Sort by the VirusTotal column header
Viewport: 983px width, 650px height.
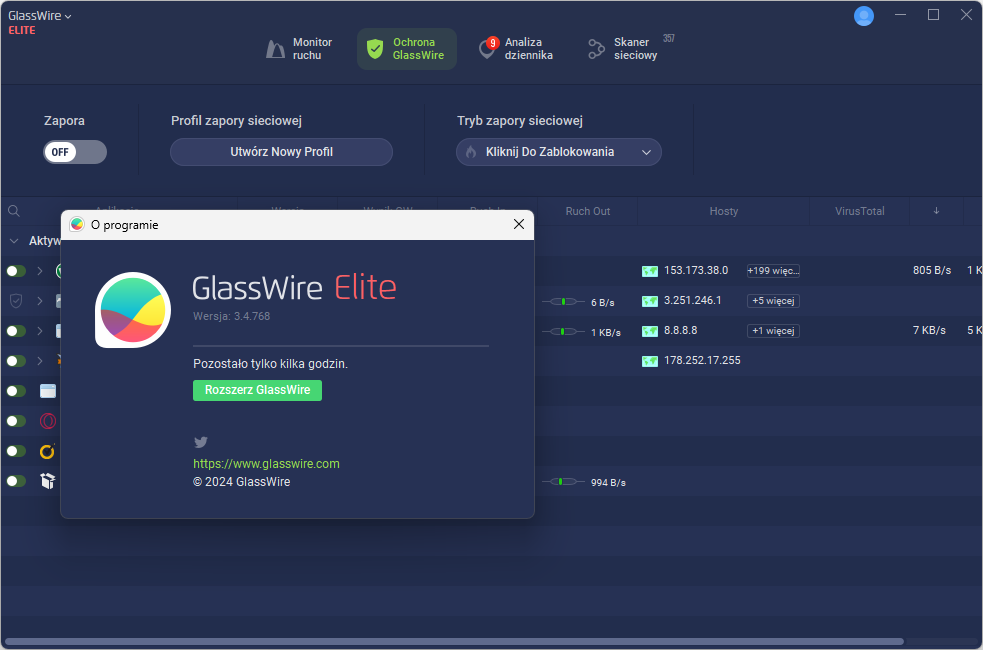(859, 211)
